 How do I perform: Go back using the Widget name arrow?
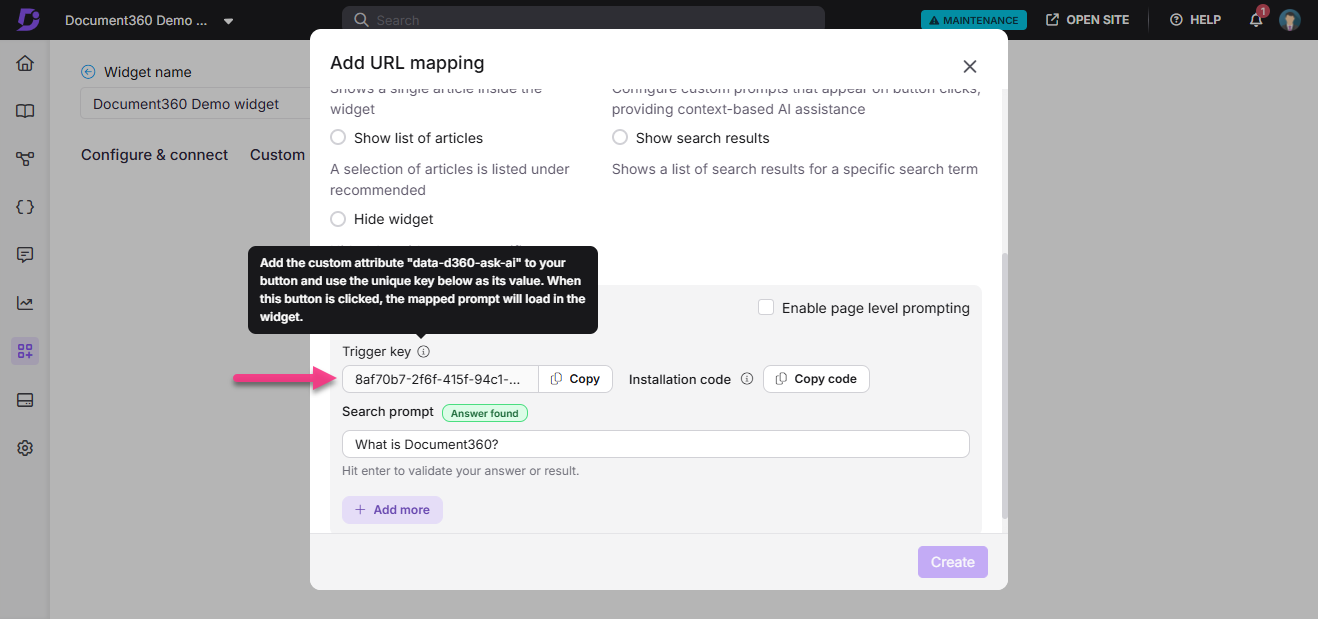pos(88,72)
